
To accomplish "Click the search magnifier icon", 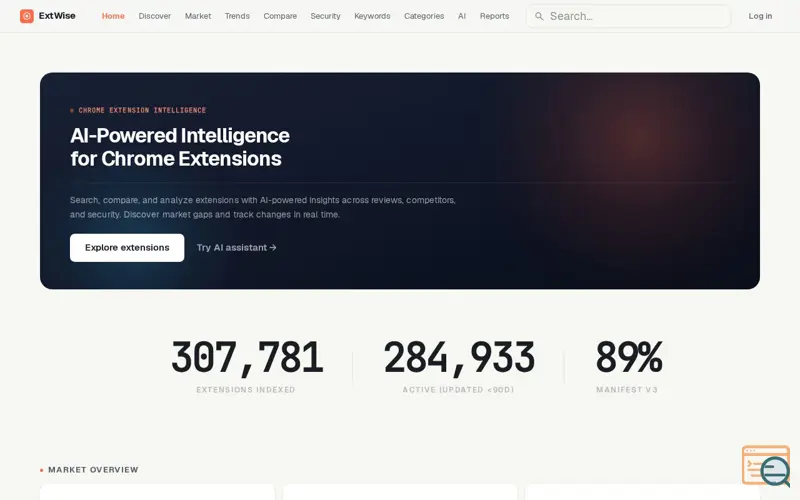I will pyautogui.click(x=539, y=16).
